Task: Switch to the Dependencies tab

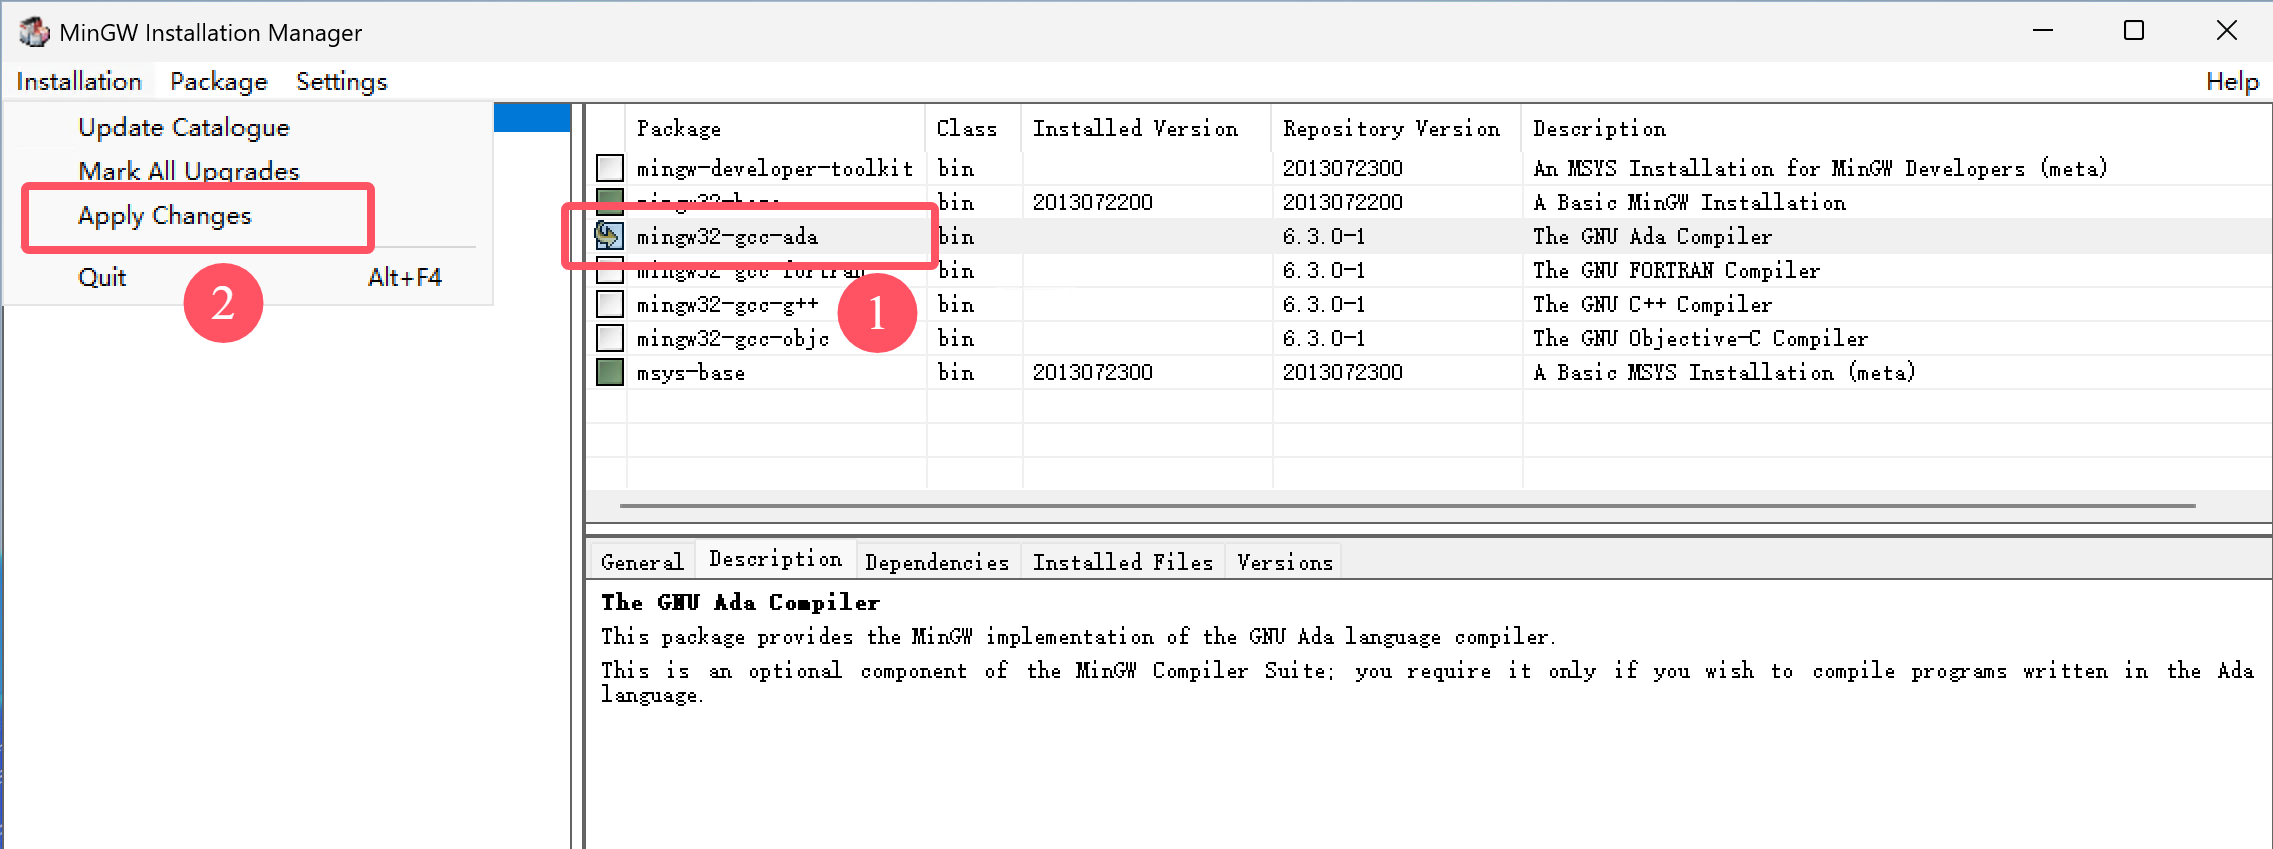Action: tap(936, 562)
